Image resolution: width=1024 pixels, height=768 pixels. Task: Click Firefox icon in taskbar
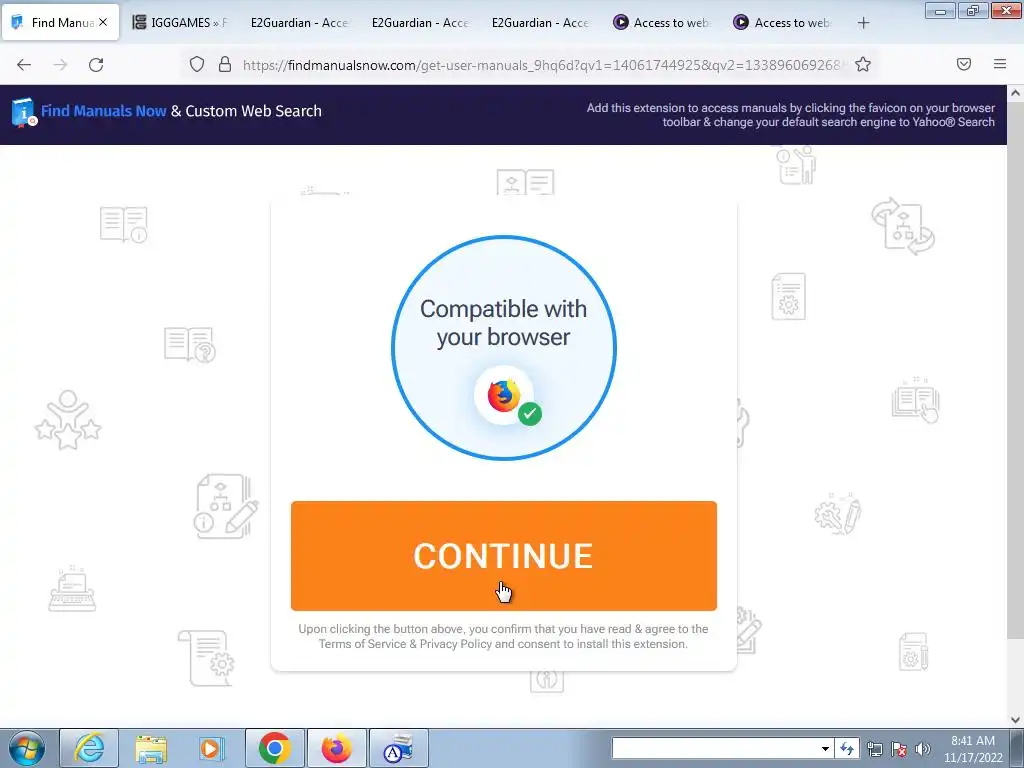pyautogui.click(x=336, y=748)
